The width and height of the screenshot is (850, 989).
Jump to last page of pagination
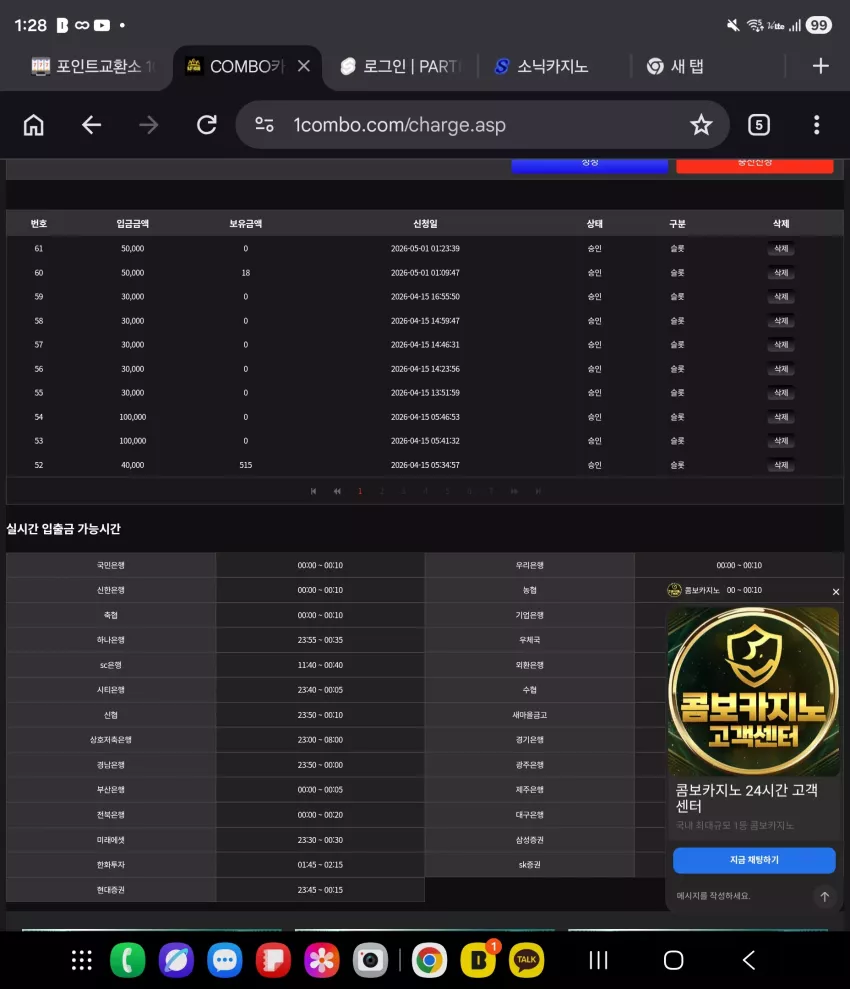coord(538,491)
